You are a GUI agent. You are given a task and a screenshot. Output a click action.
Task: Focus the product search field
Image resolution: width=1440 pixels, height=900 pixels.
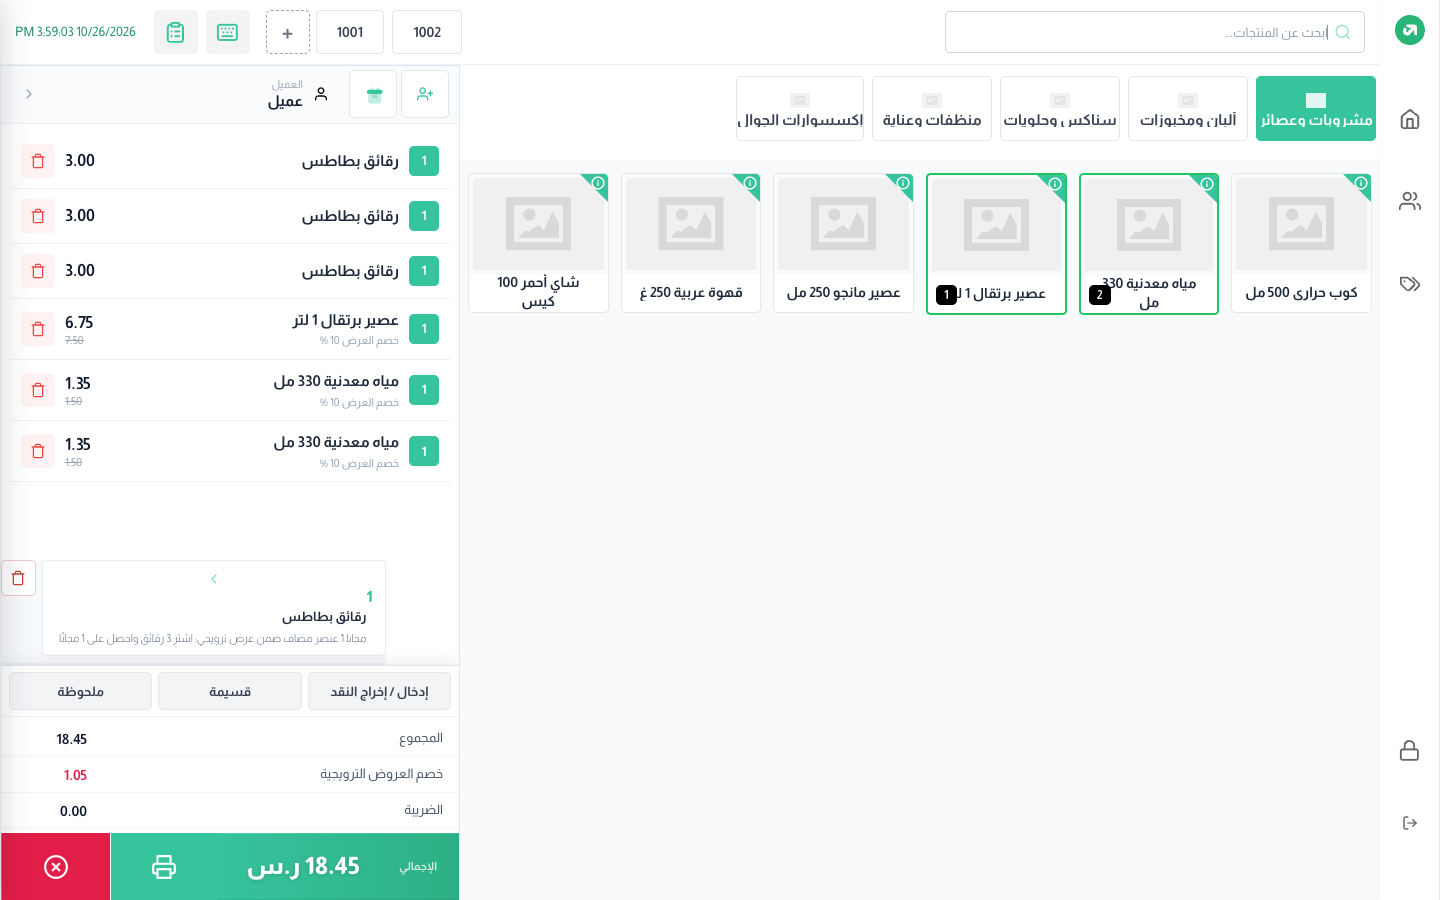point(1155,32)
